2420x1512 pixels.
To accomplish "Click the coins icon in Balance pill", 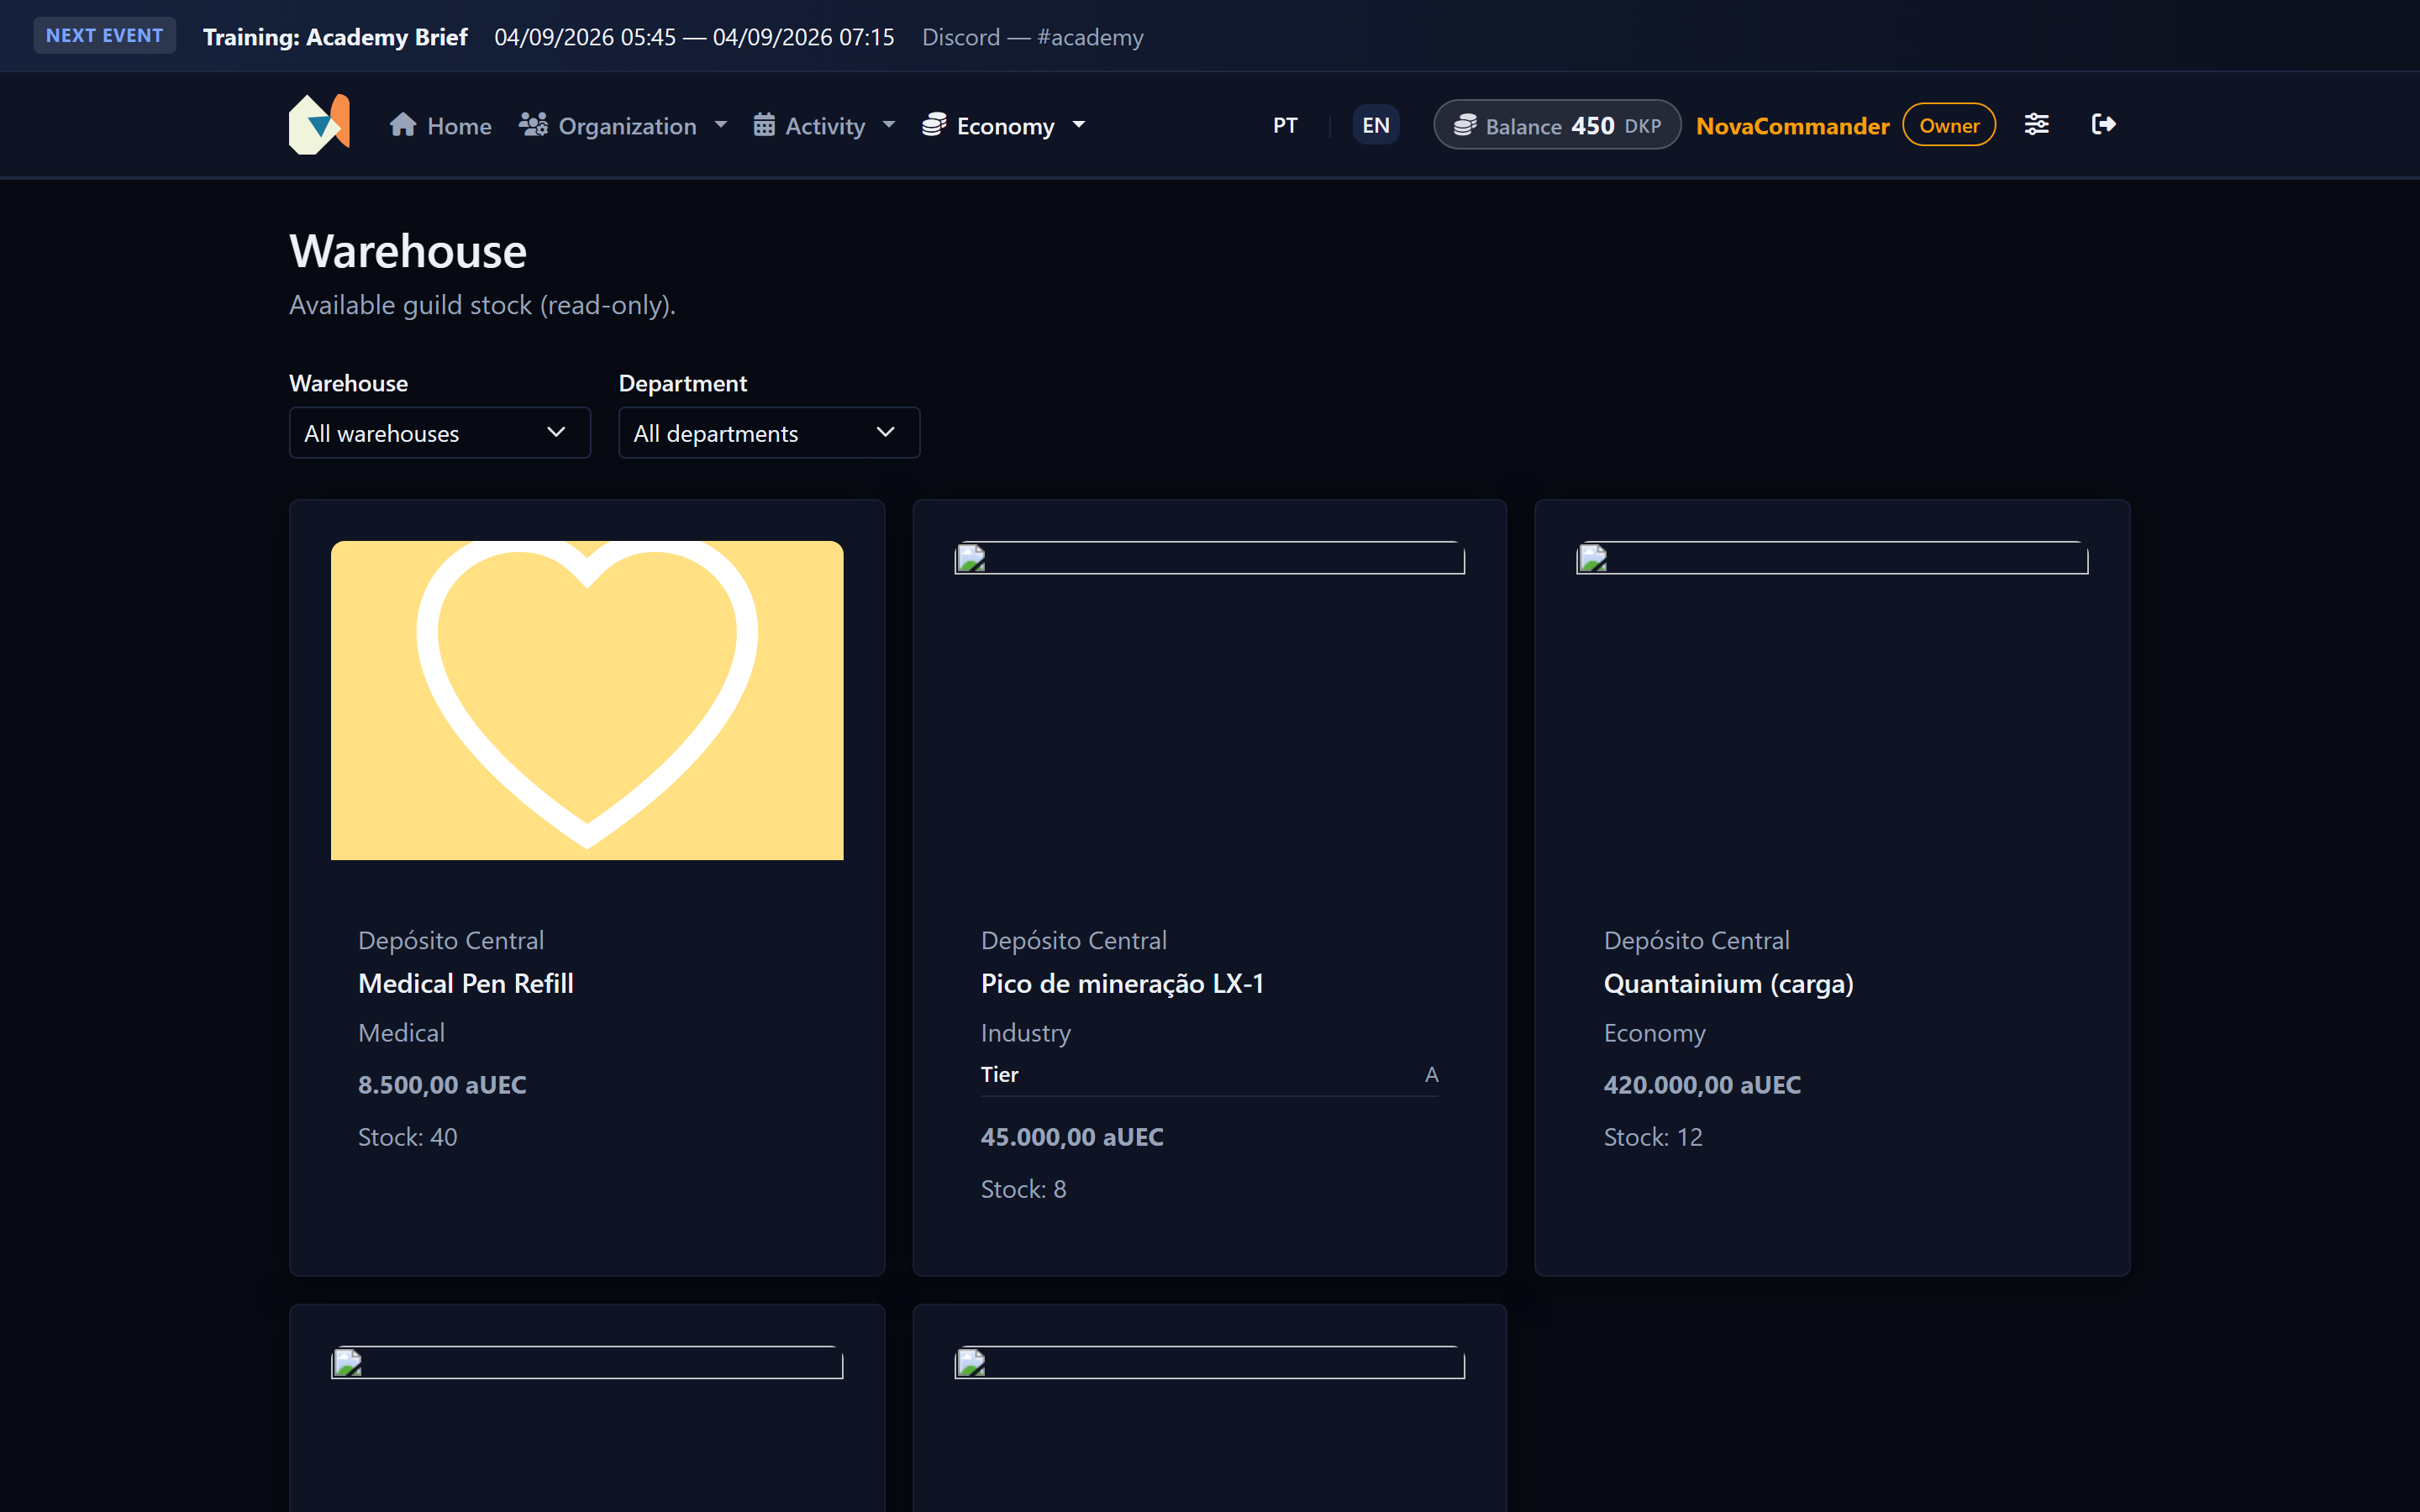I will (1465, 125).
